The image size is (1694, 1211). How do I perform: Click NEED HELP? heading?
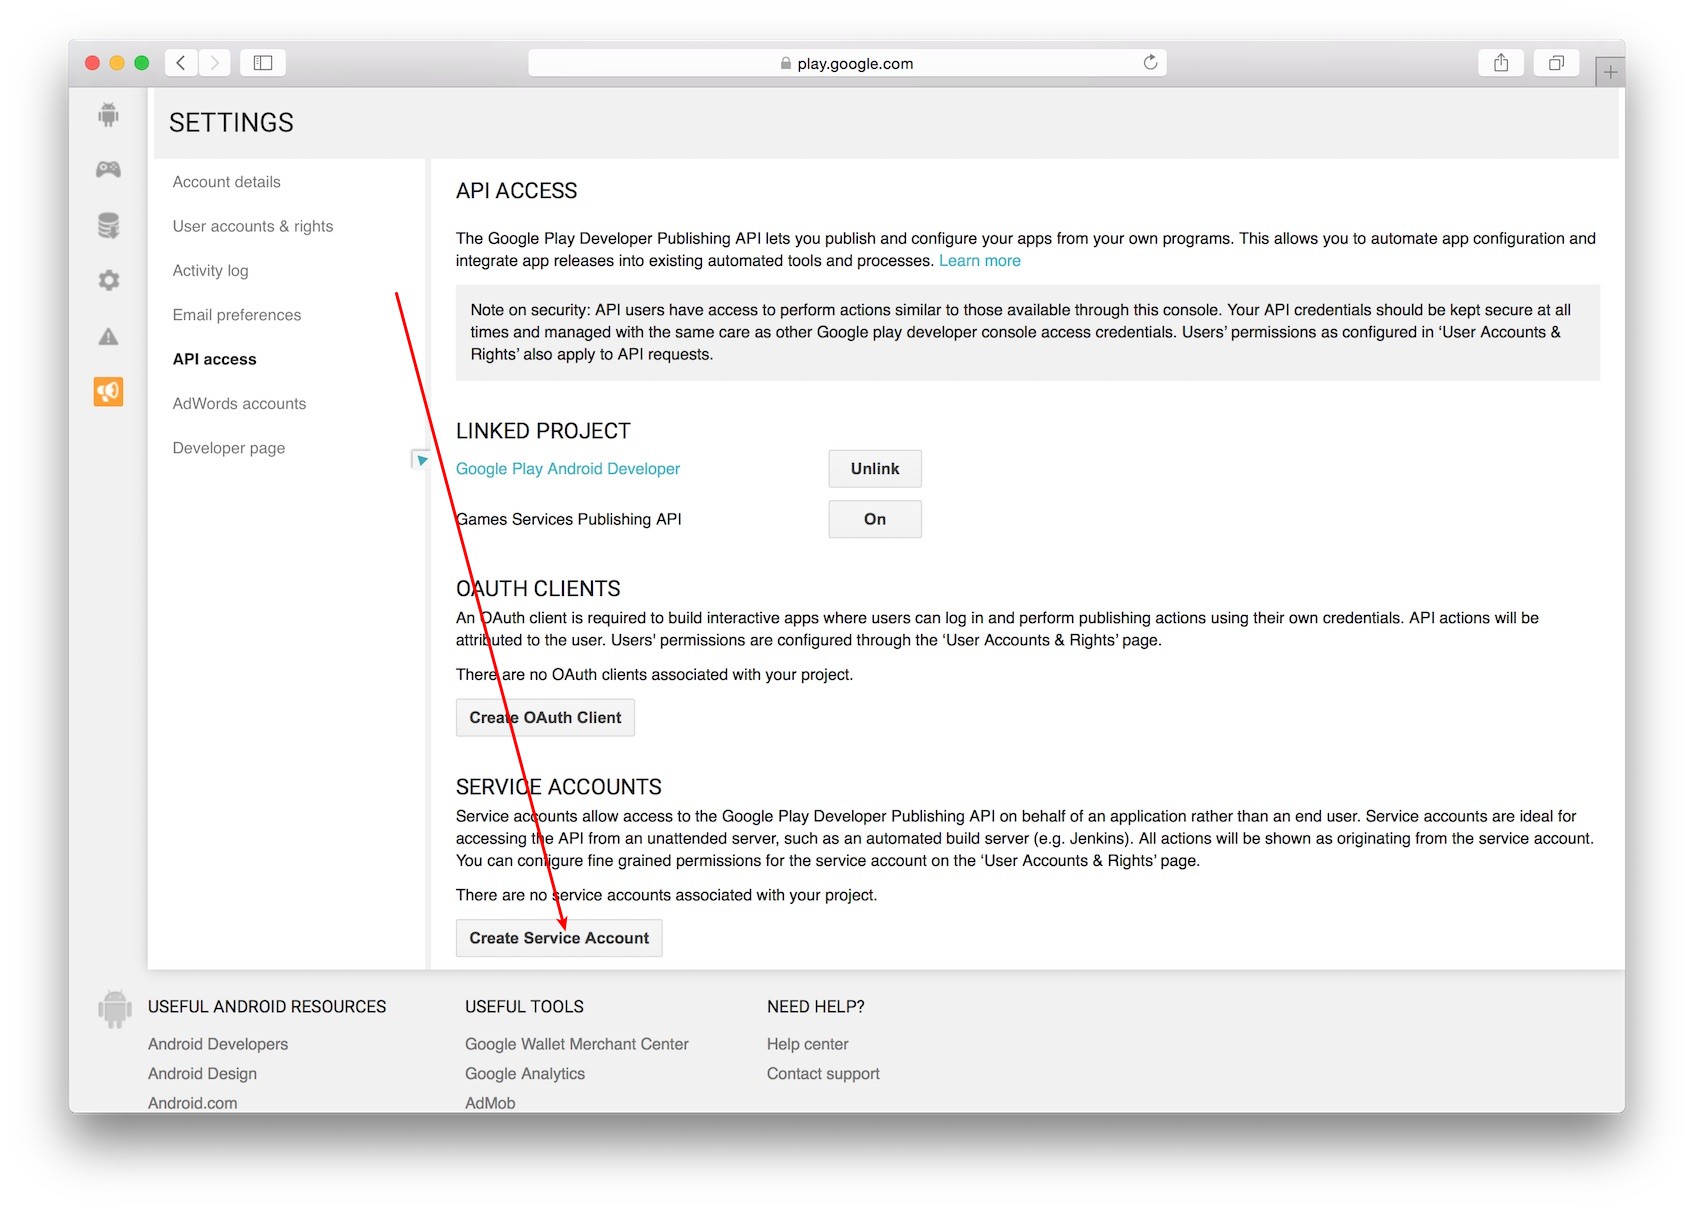(x=816, y=1007)
